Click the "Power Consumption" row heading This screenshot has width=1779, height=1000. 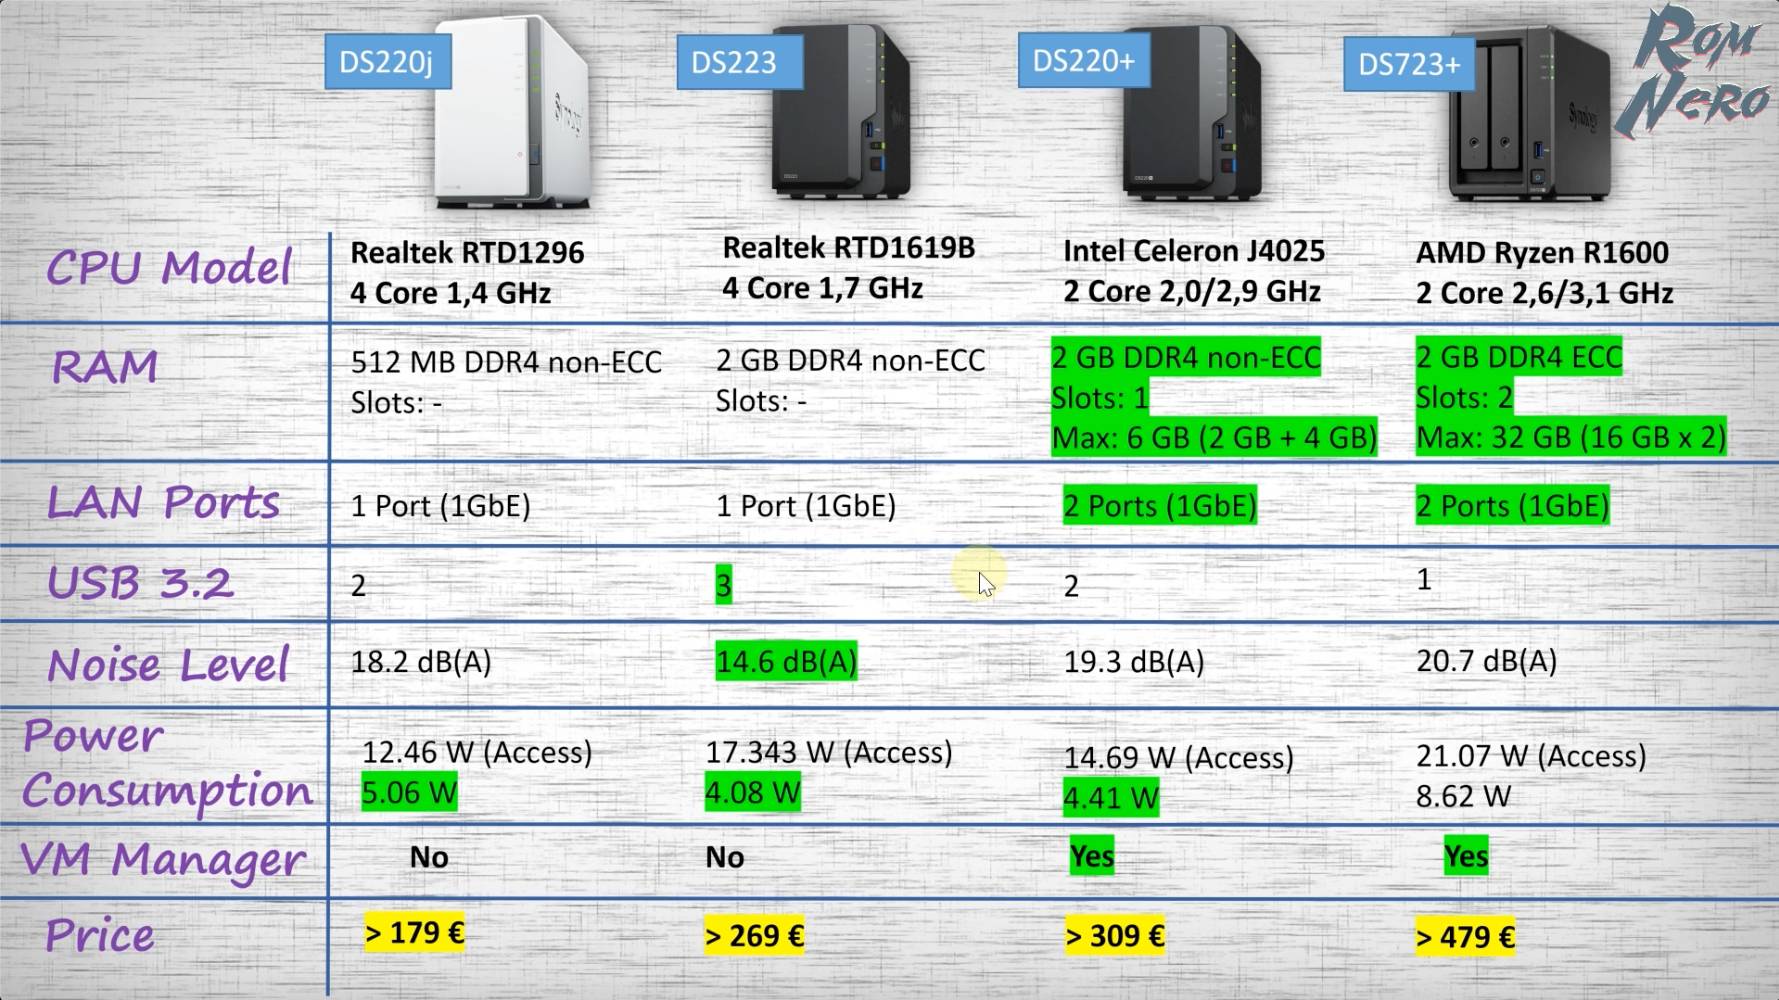pyautogui.click(x=167, y=764)
